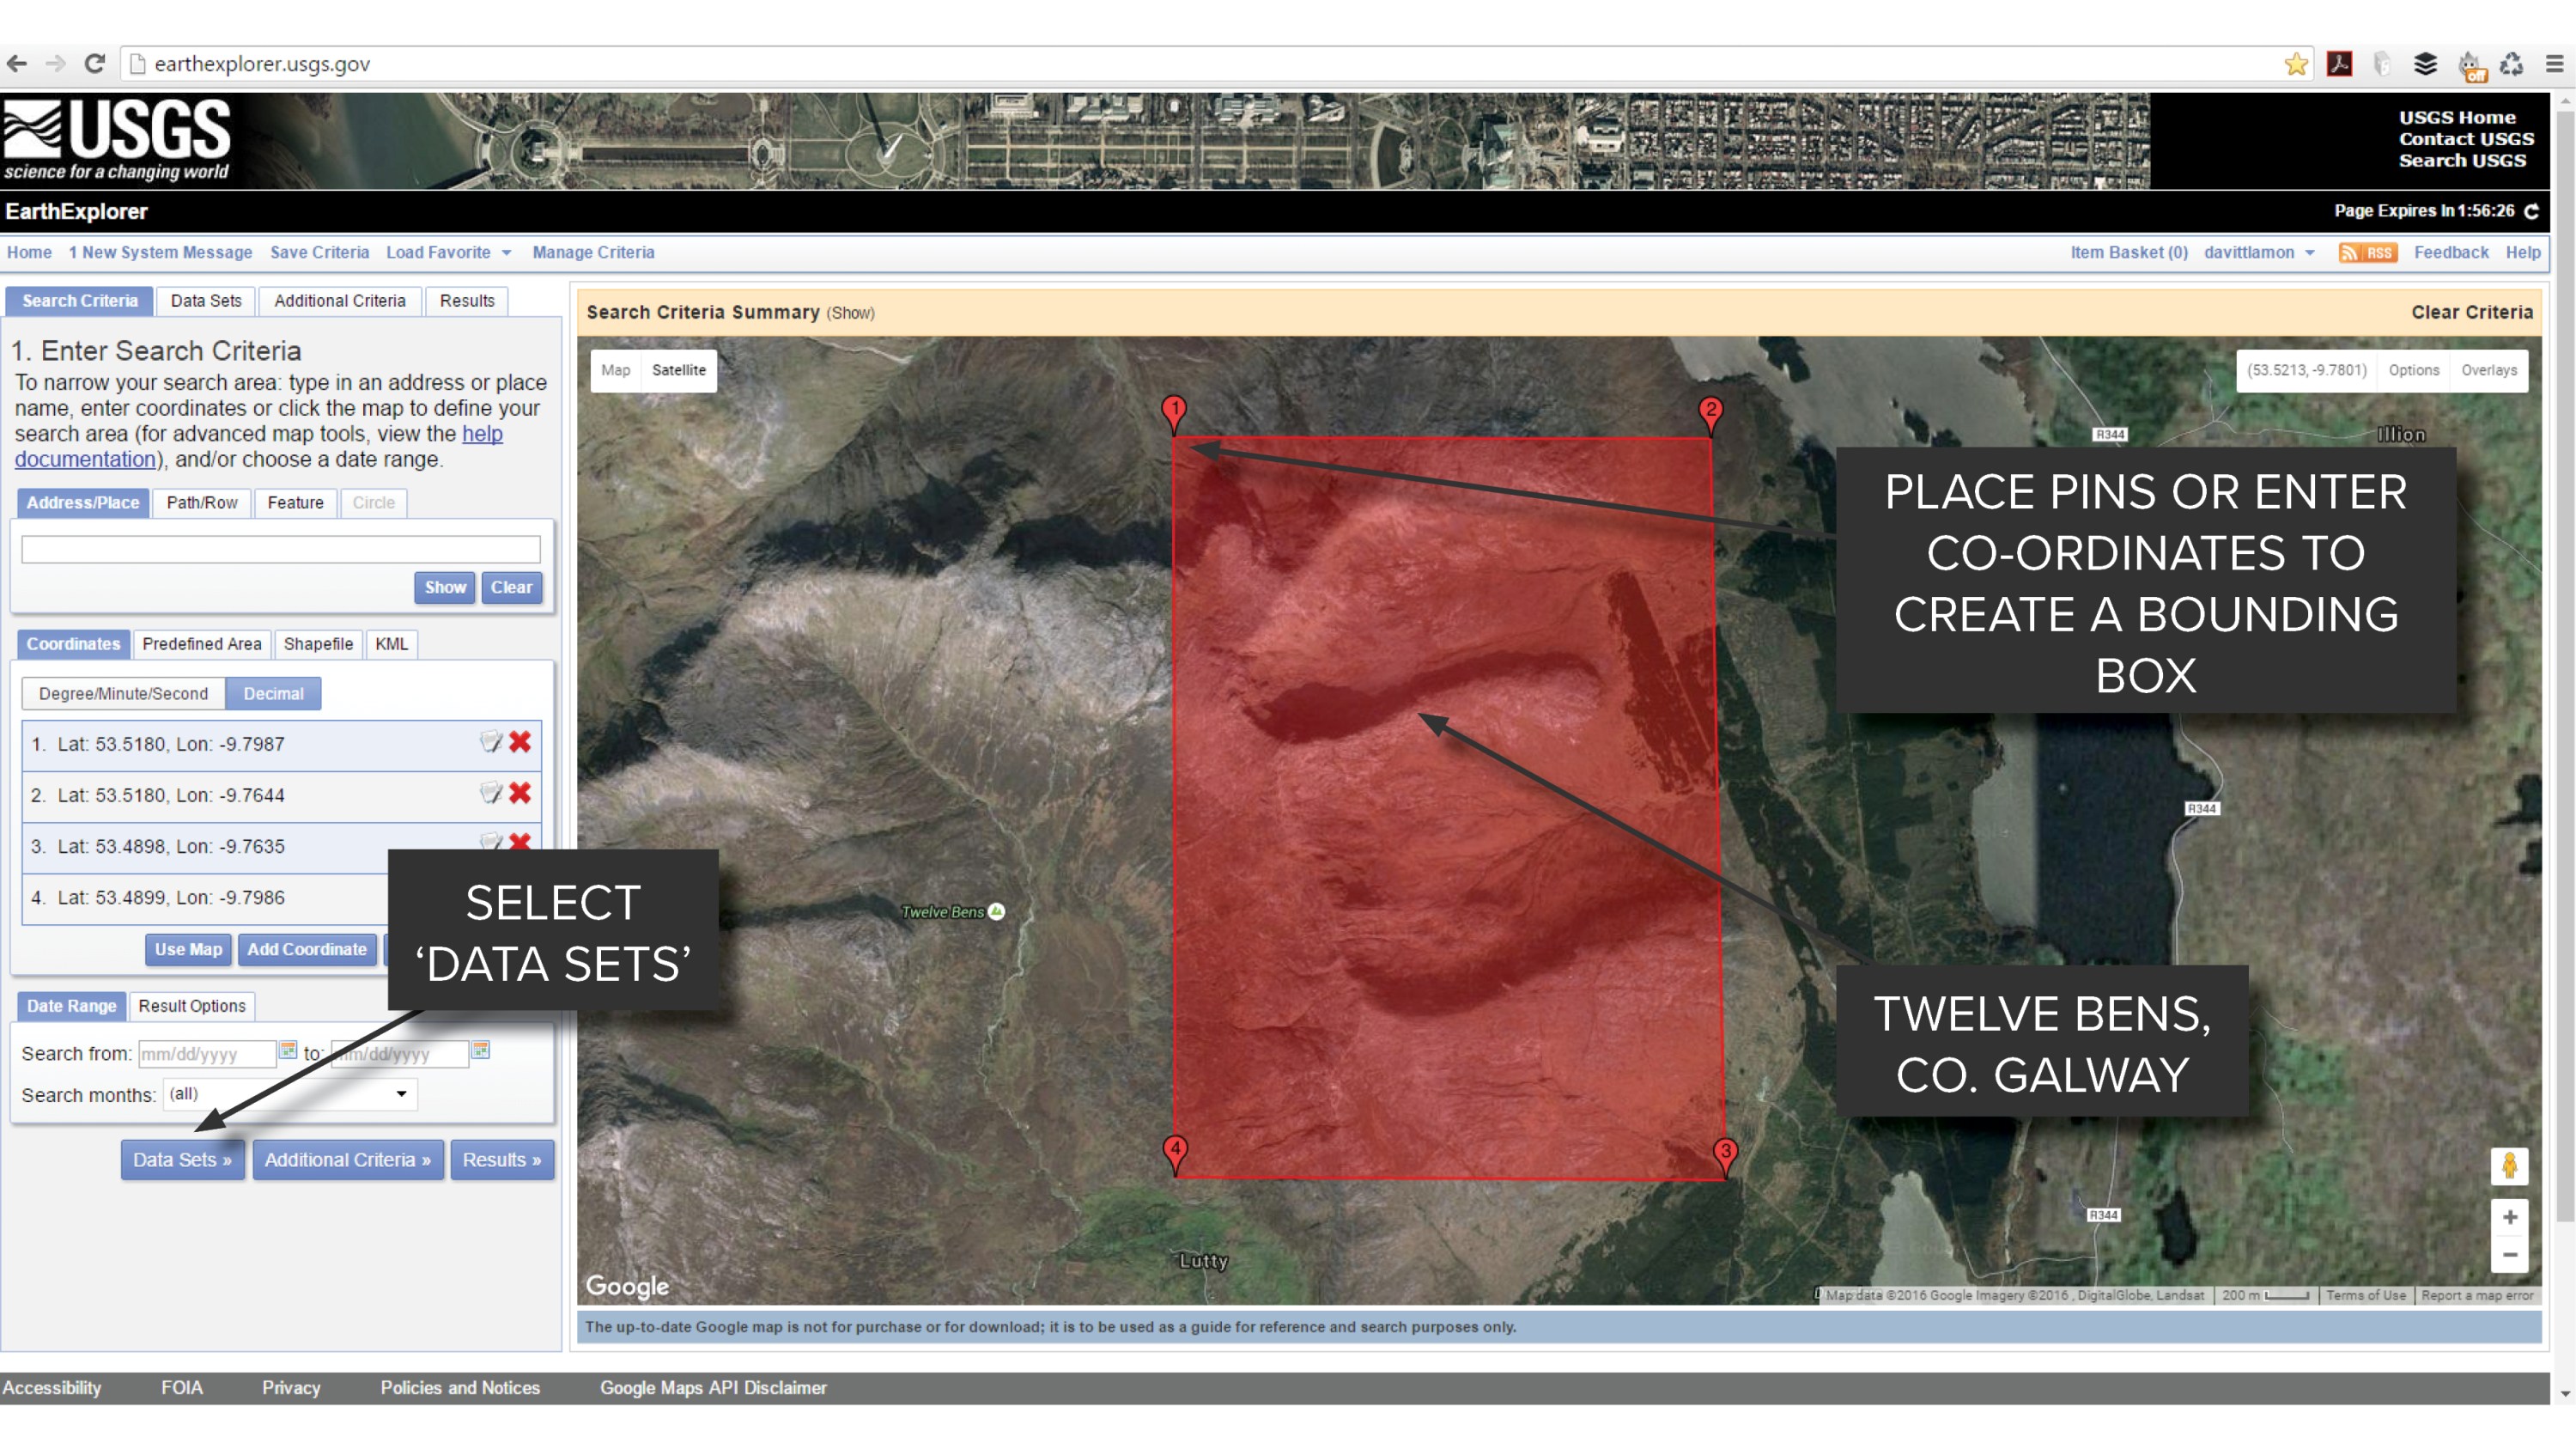Zoom in using the map plus control
The height and width of the screenshot is (1449, 2576).
2510,1217
